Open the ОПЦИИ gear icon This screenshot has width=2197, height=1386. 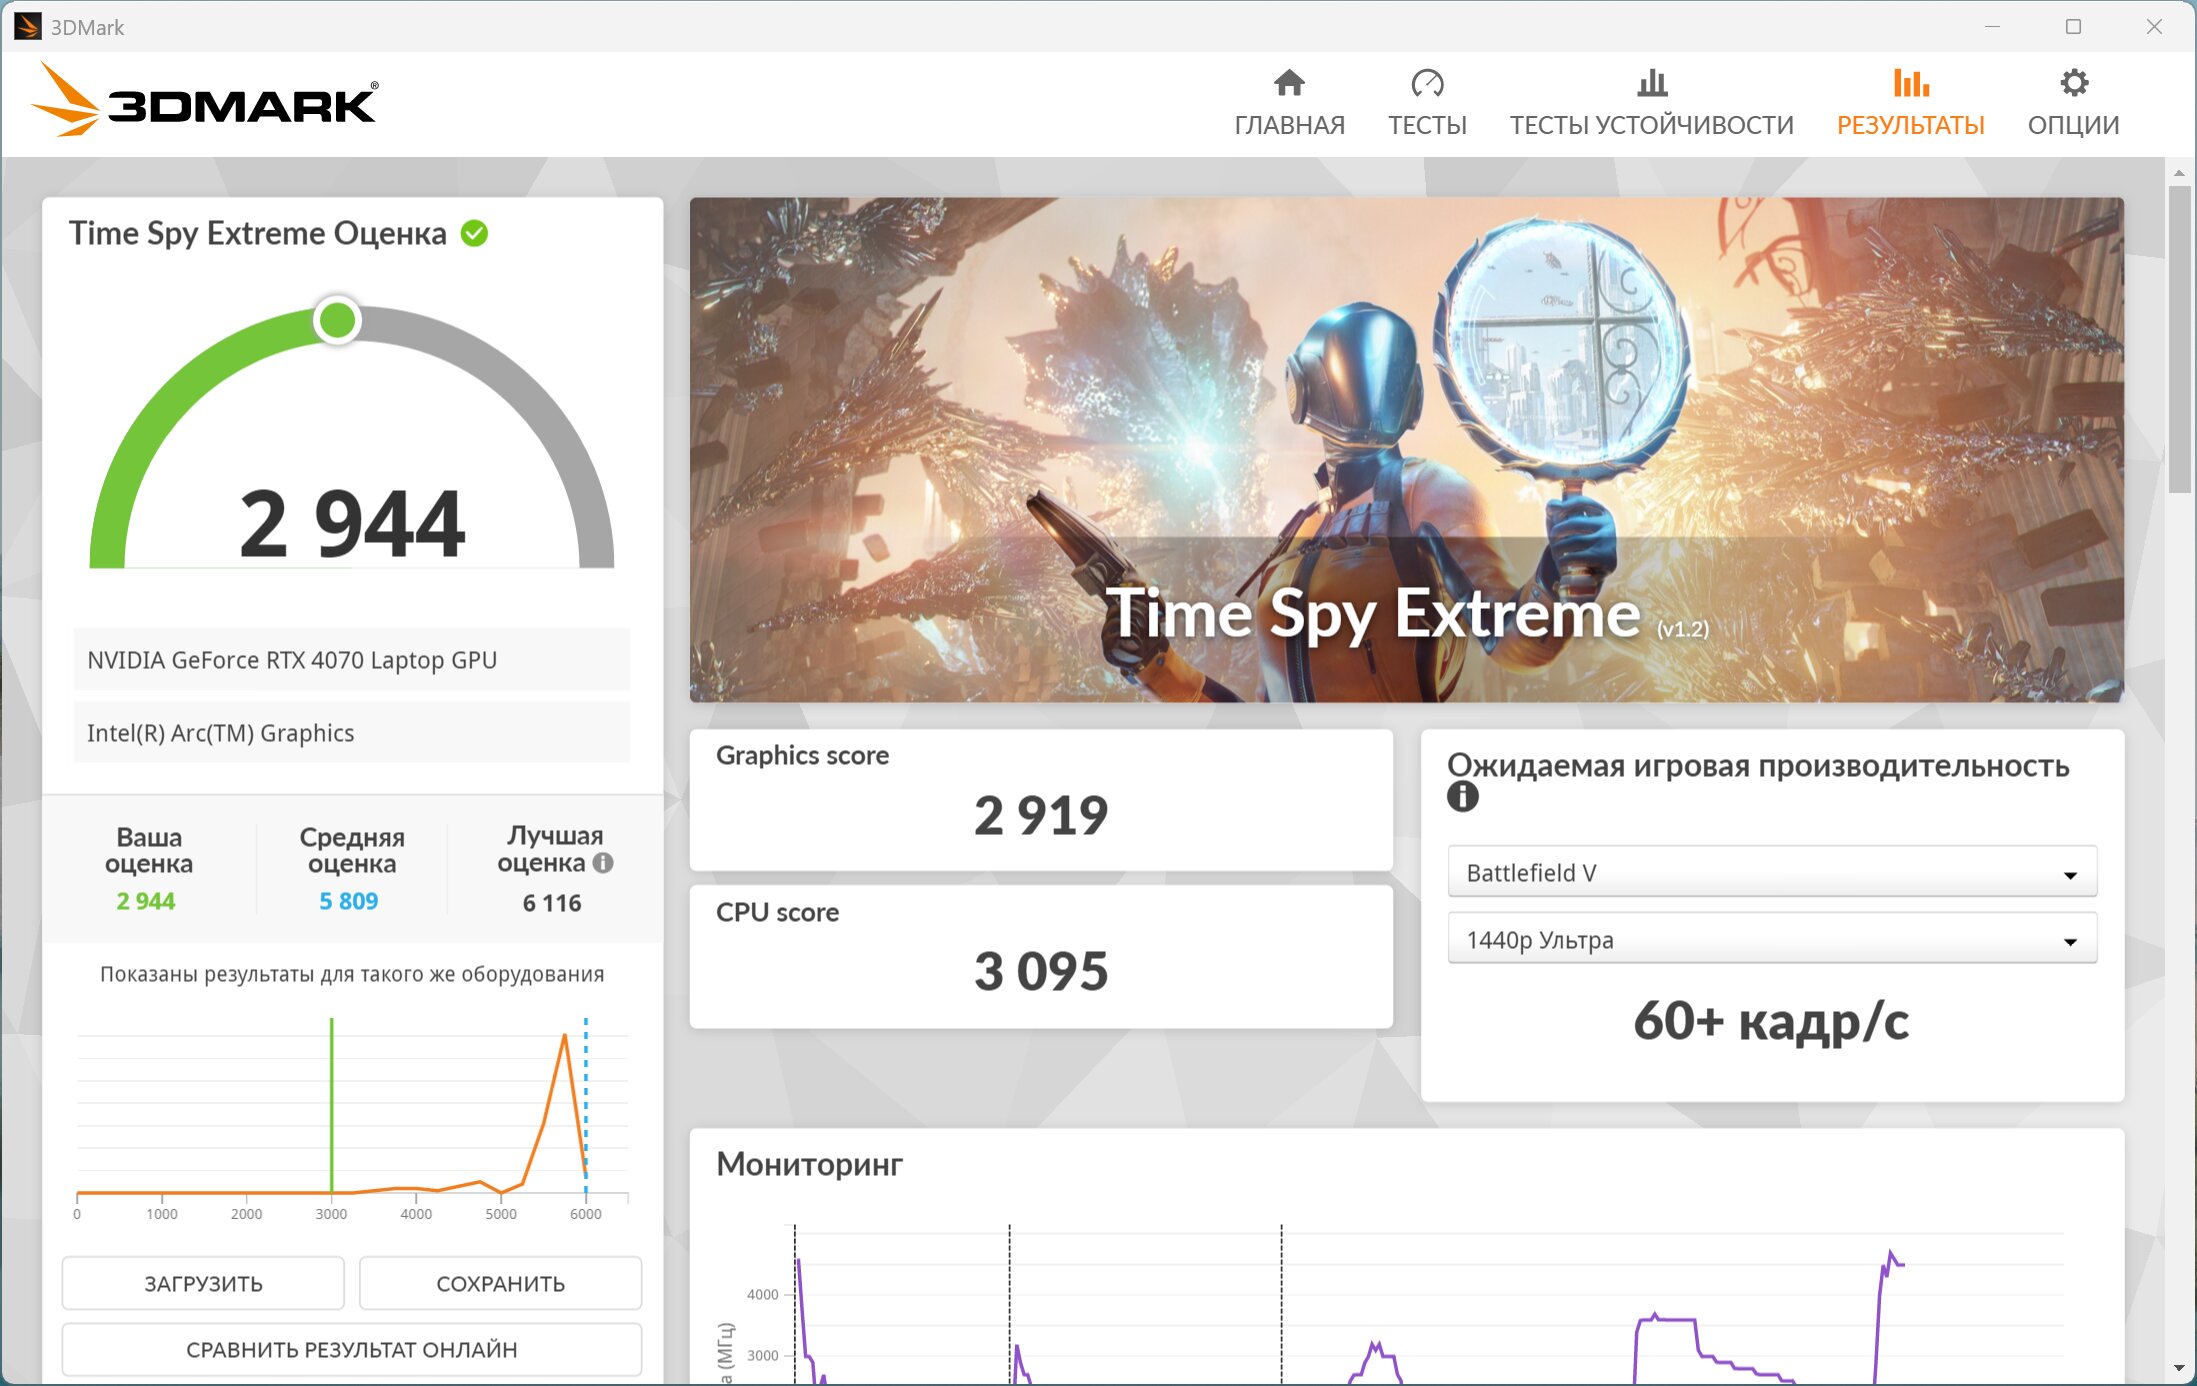click(2074, 83)
